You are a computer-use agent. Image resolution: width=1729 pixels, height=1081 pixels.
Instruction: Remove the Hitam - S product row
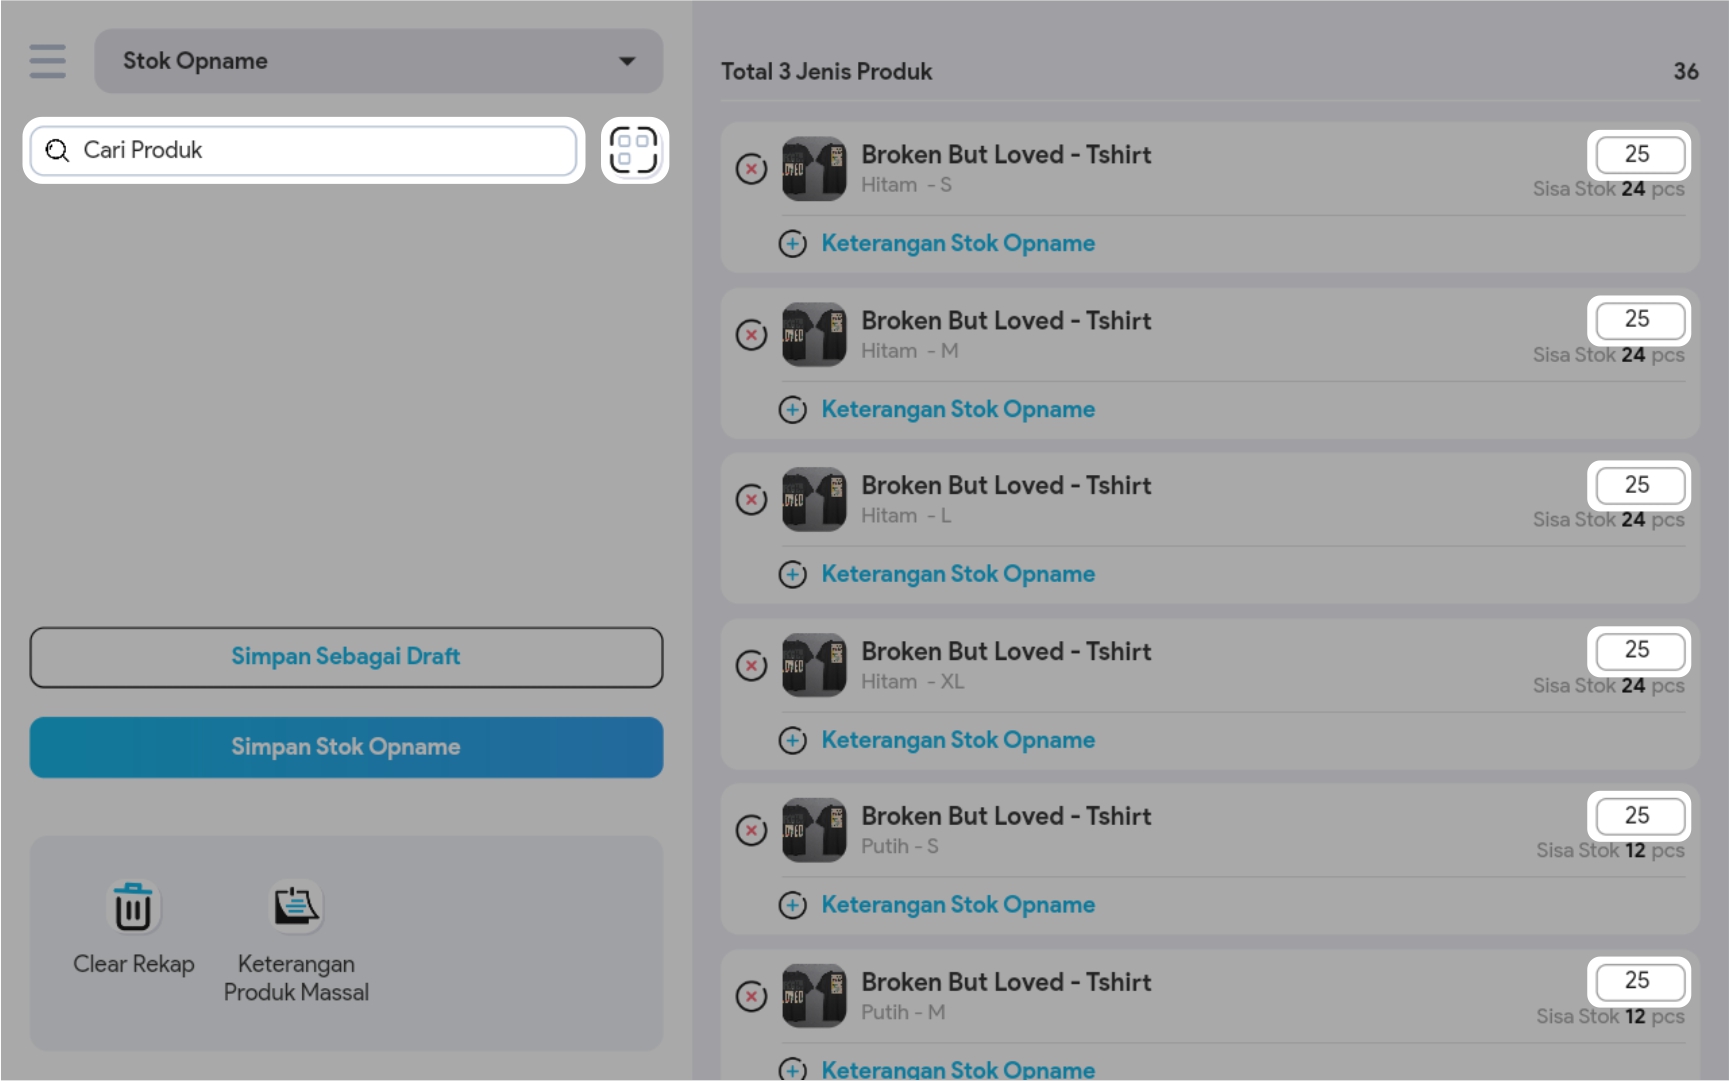pyautogui.click(x=751, y=169)
